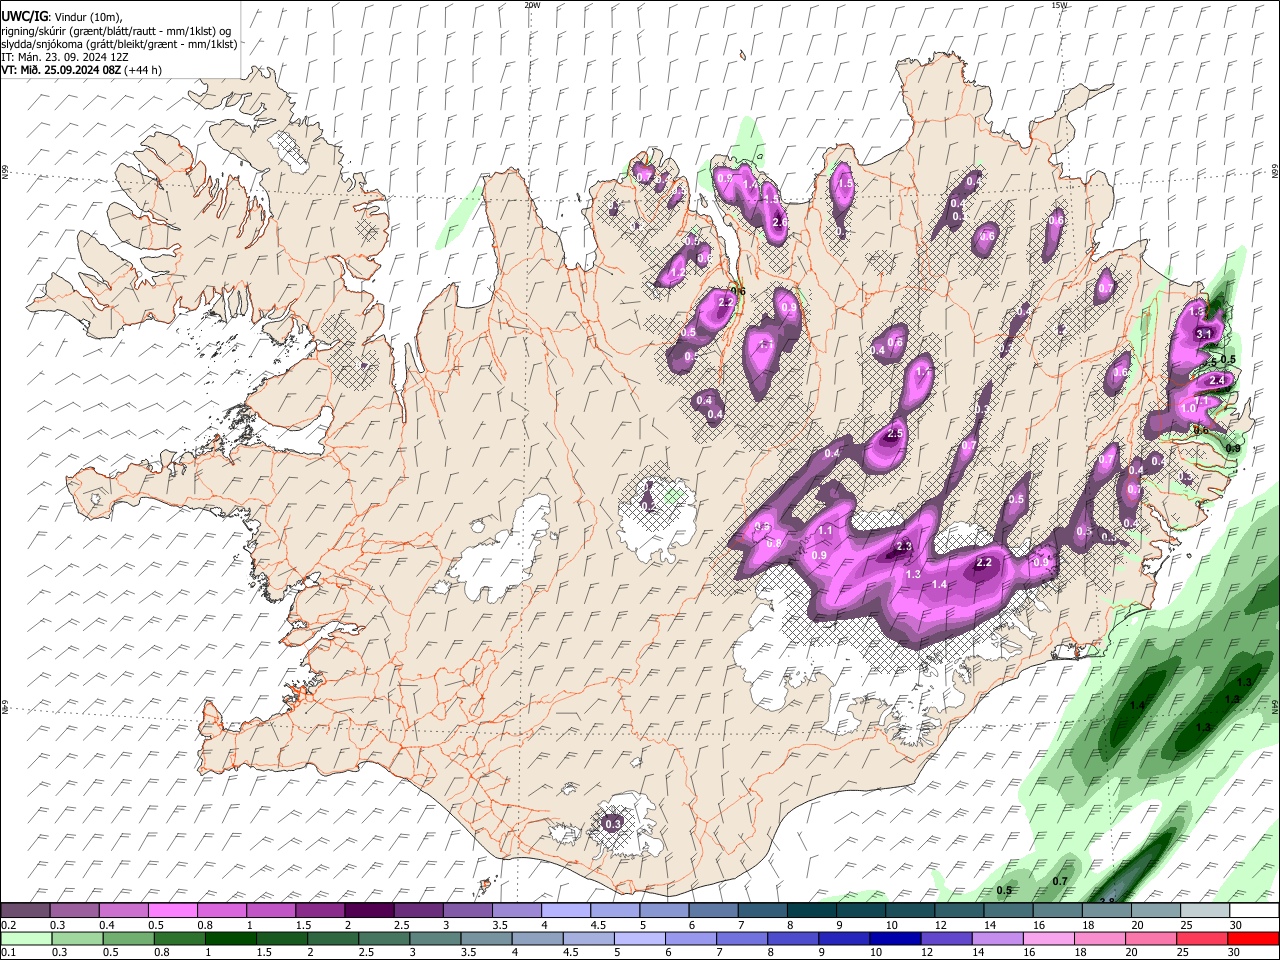Viewport: 1280px width, 960px height.
Task: Click the top-row swatch labeled 12
Action: (x=959, y=910)
